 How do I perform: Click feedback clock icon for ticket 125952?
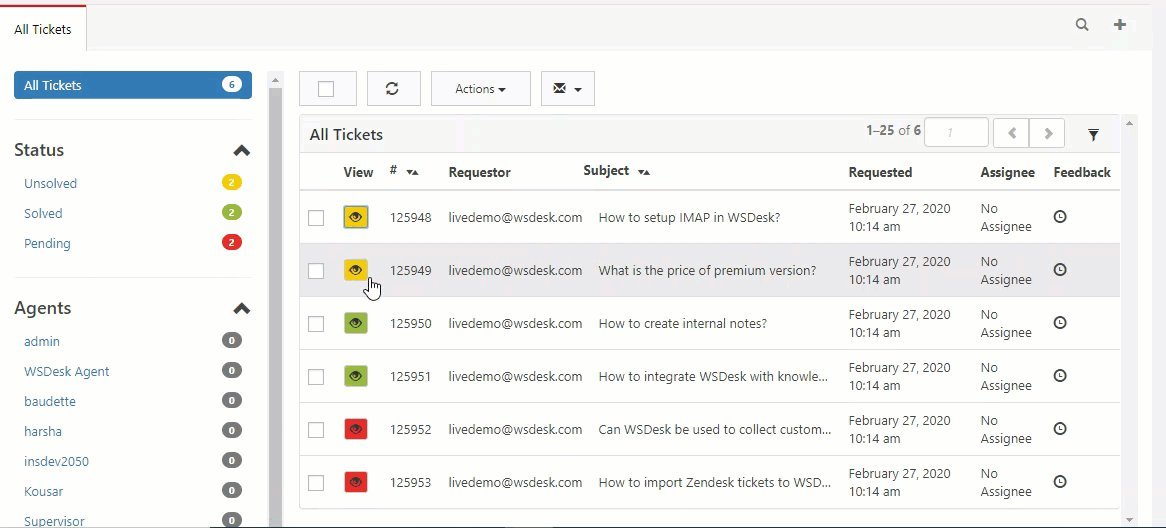[x=1060, y=428]
